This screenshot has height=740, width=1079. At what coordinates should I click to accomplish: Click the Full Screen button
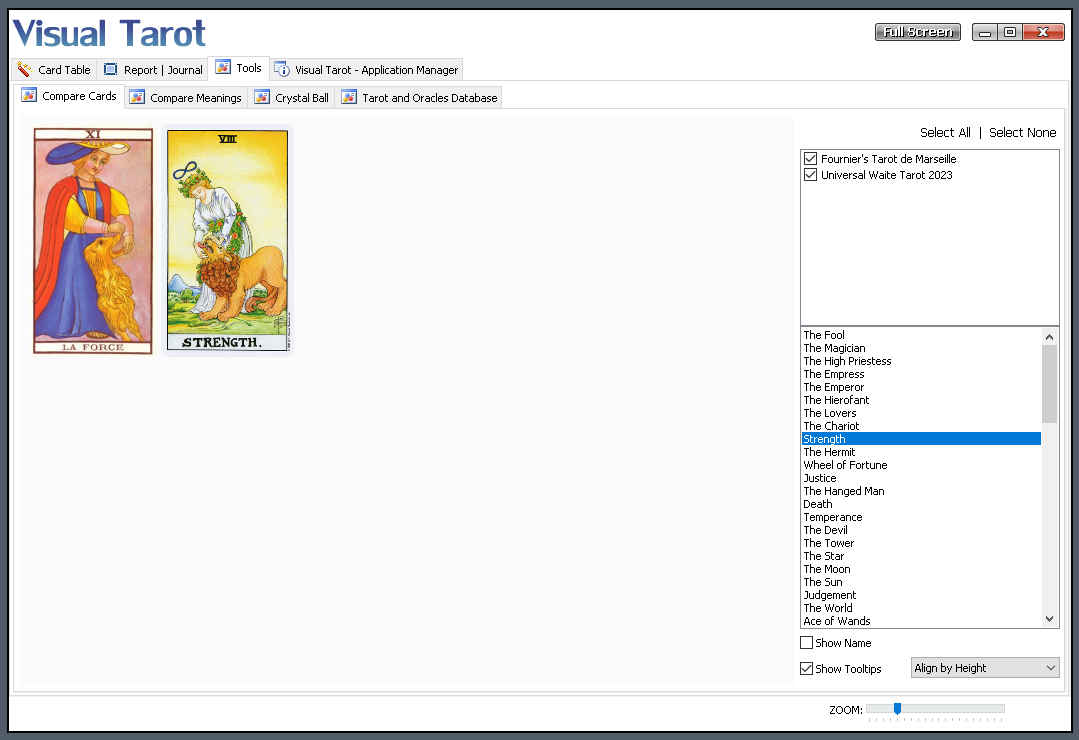pos(918,32)
